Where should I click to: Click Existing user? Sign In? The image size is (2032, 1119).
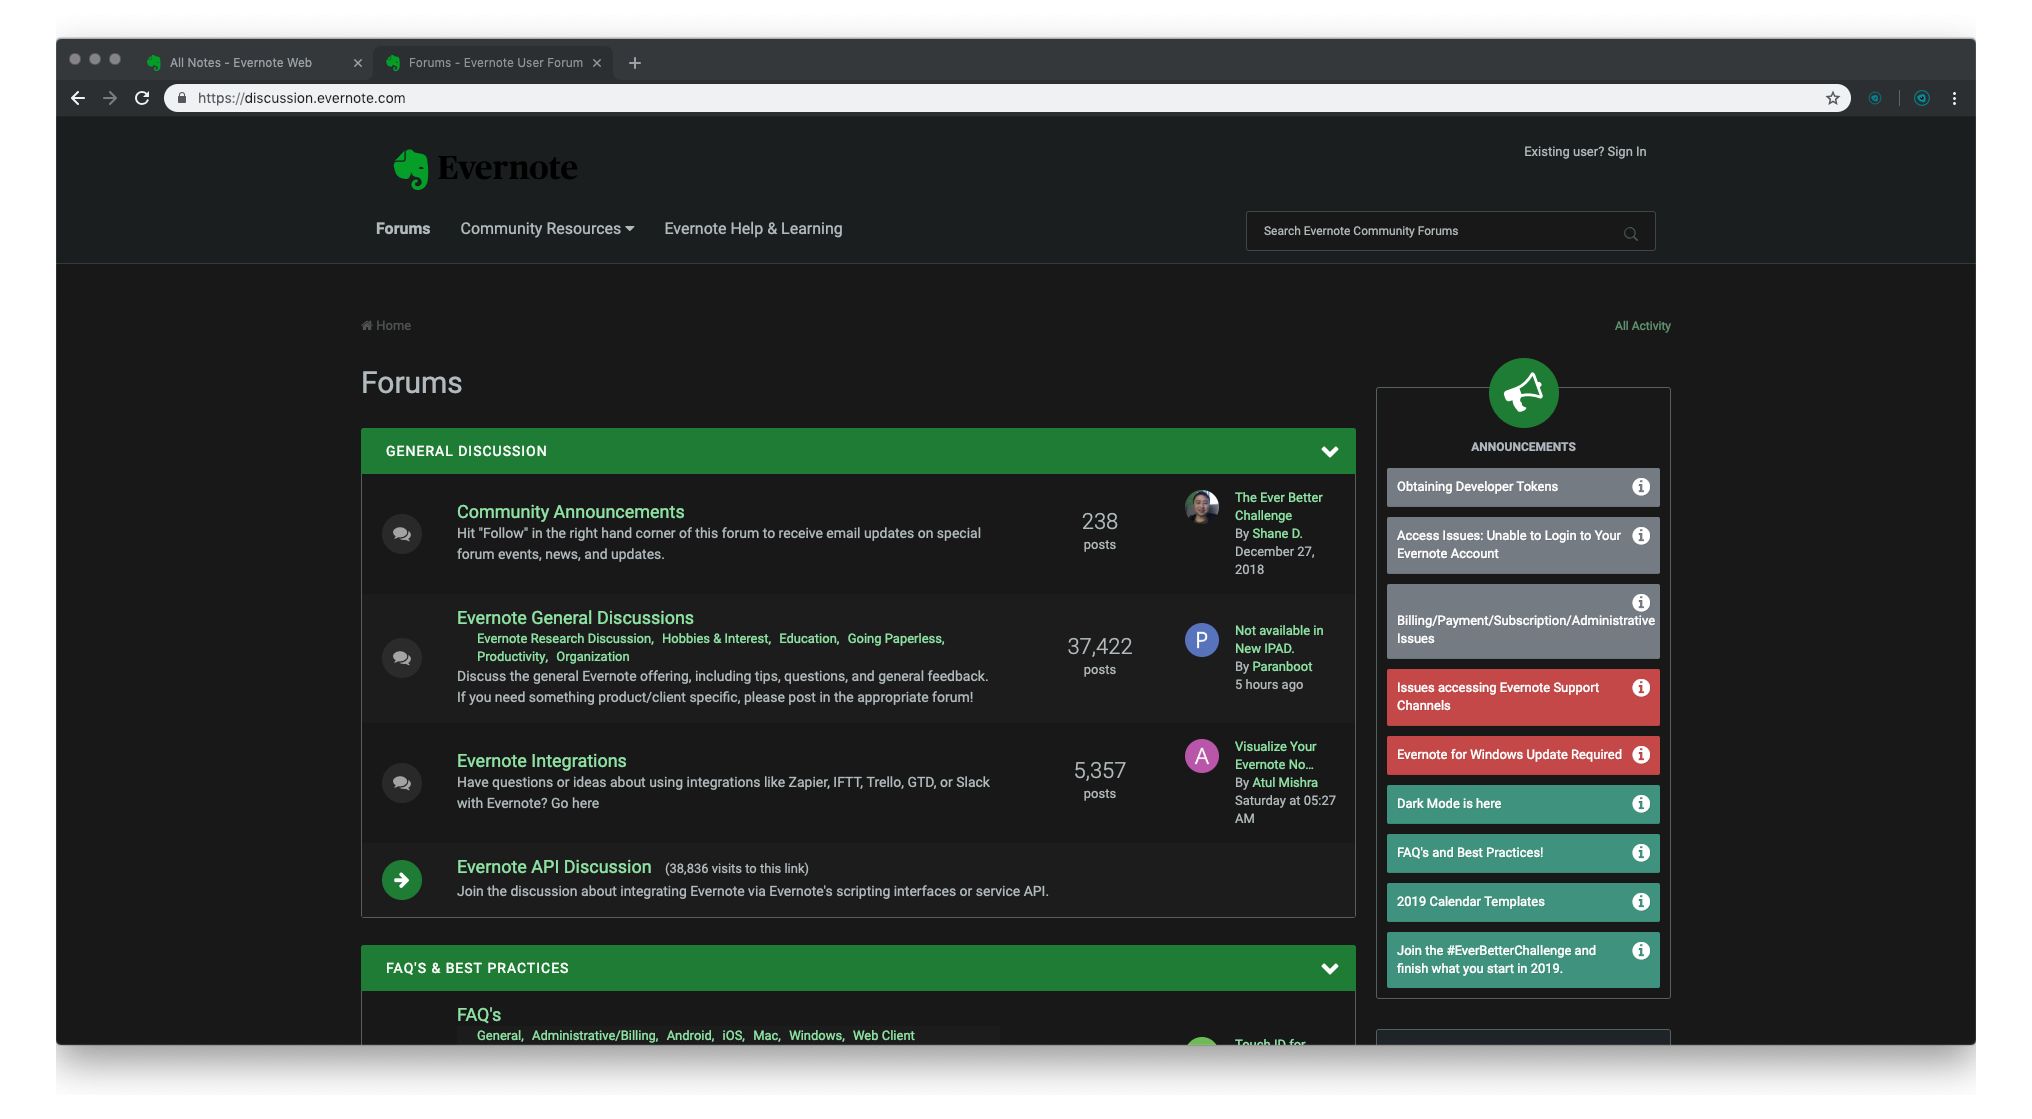tap(1585, 152)
